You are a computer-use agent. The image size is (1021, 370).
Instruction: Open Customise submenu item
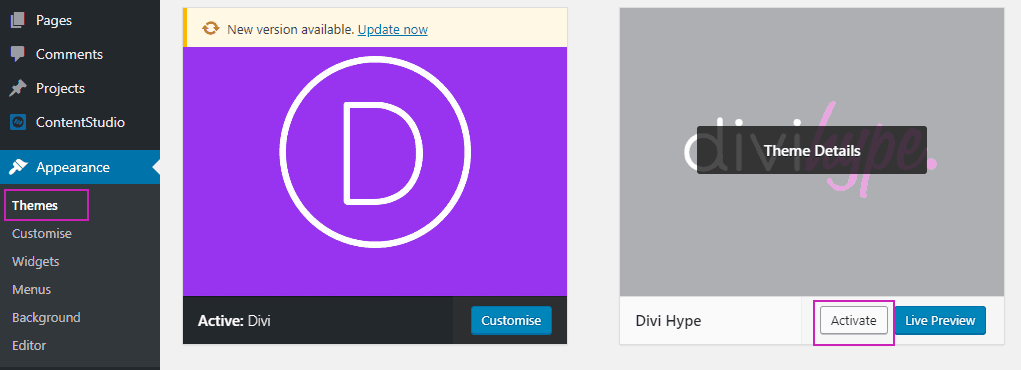pyautogui.click(x=42, y=233)
